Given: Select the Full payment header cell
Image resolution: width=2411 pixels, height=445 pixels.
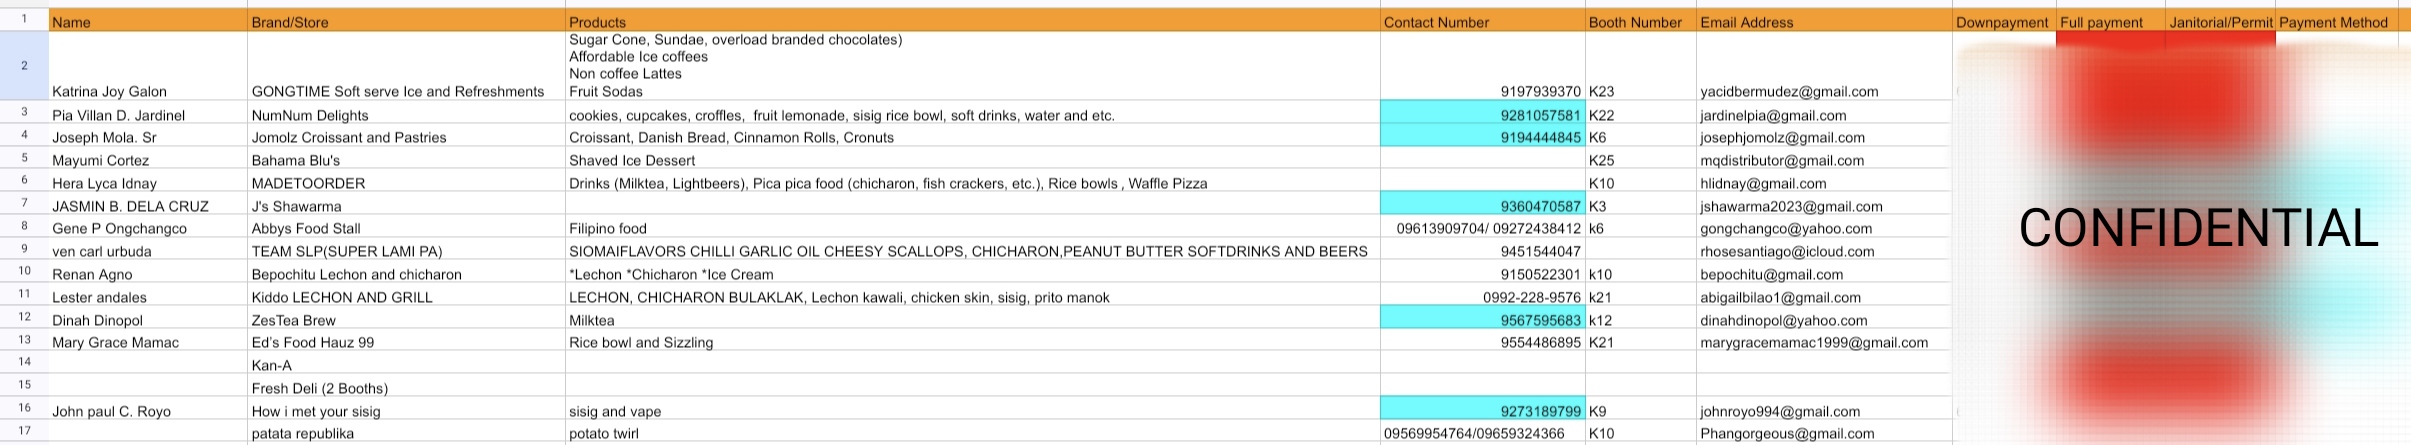Looking at the screenshot, I should [2109, 22].
